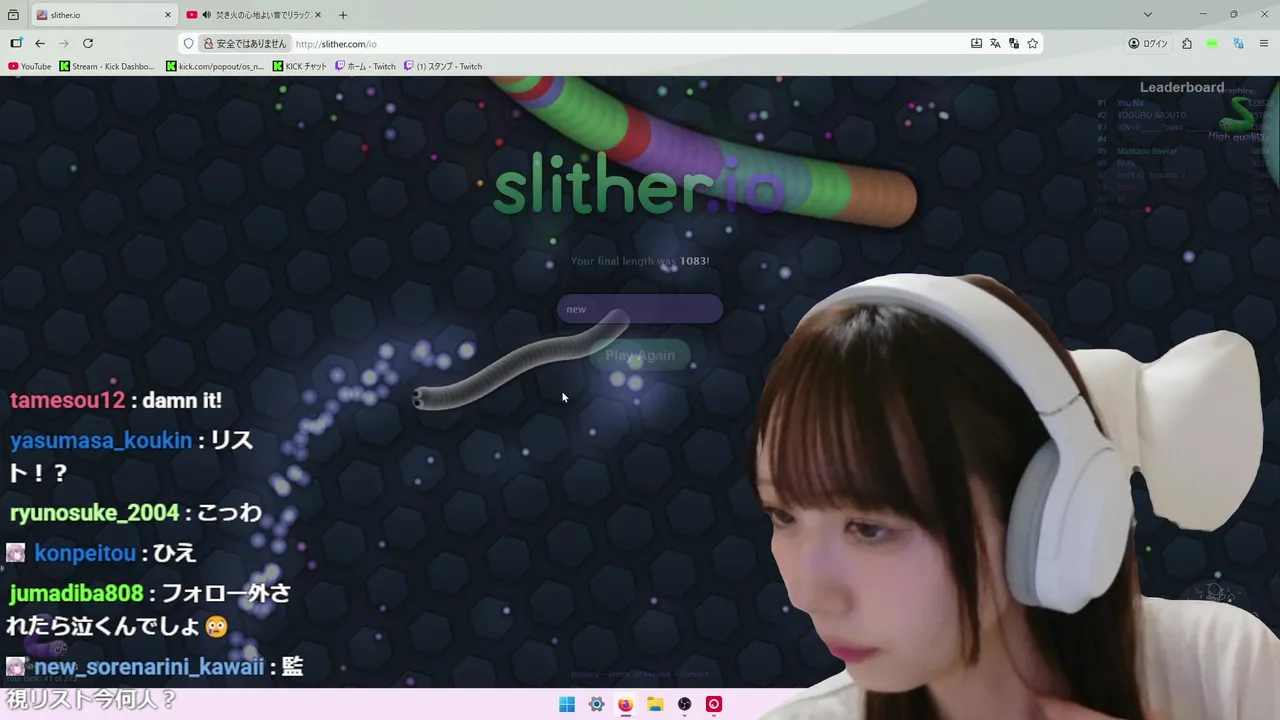The height and width of the screenshot is (720, 1280).
Task: Click chat username new_sorenarini_kawaii
Action: [x=149, y=666]
